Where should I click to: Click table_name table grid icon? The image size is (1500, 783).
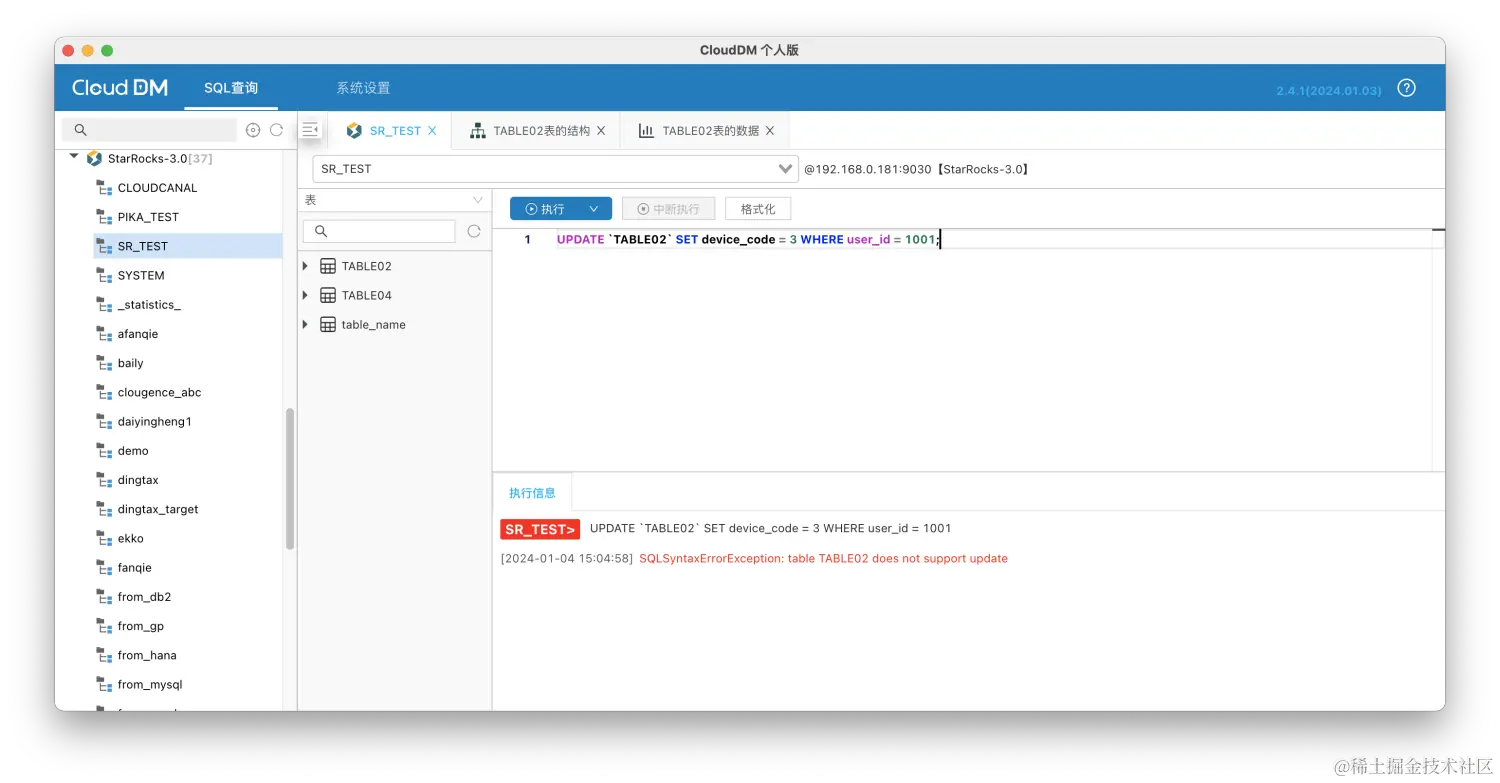(x=328, y=325)
